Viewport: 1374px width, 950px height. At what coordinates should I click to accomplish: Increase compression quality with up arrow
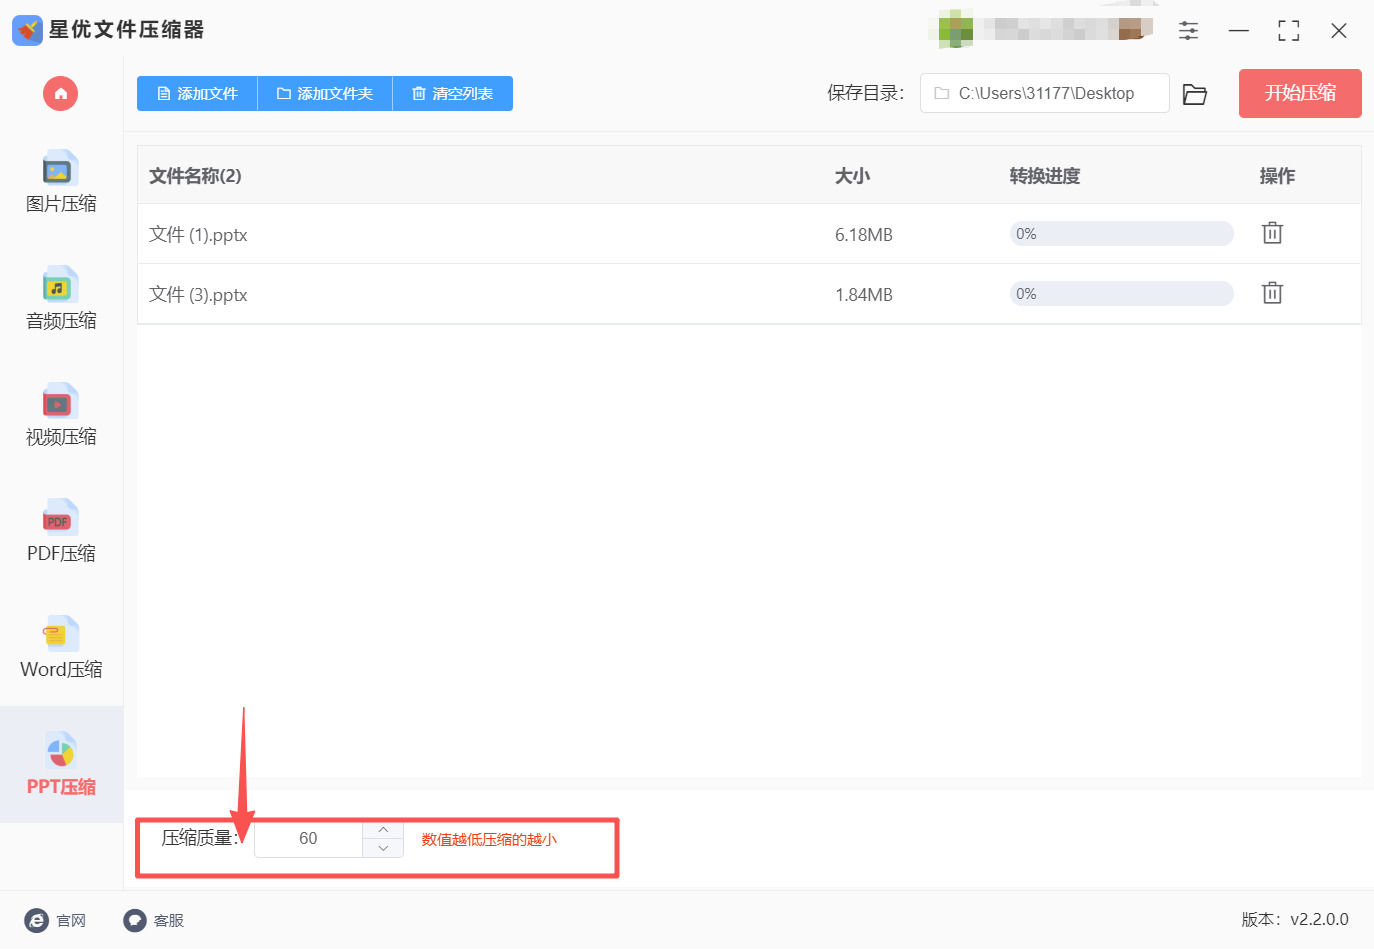coord(383,830)
